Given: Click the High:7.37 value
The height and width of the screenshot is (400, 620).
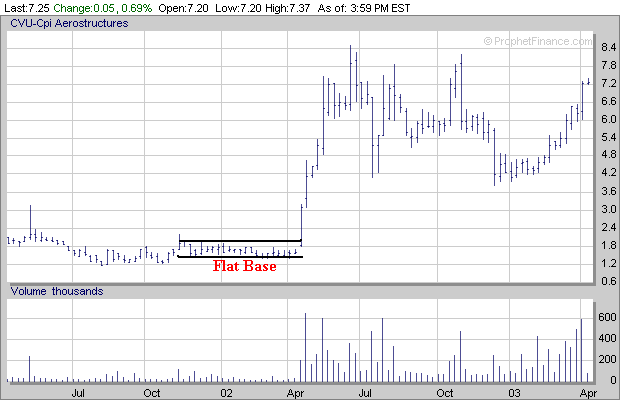Looking at the screenshot, I should point(287,8).
